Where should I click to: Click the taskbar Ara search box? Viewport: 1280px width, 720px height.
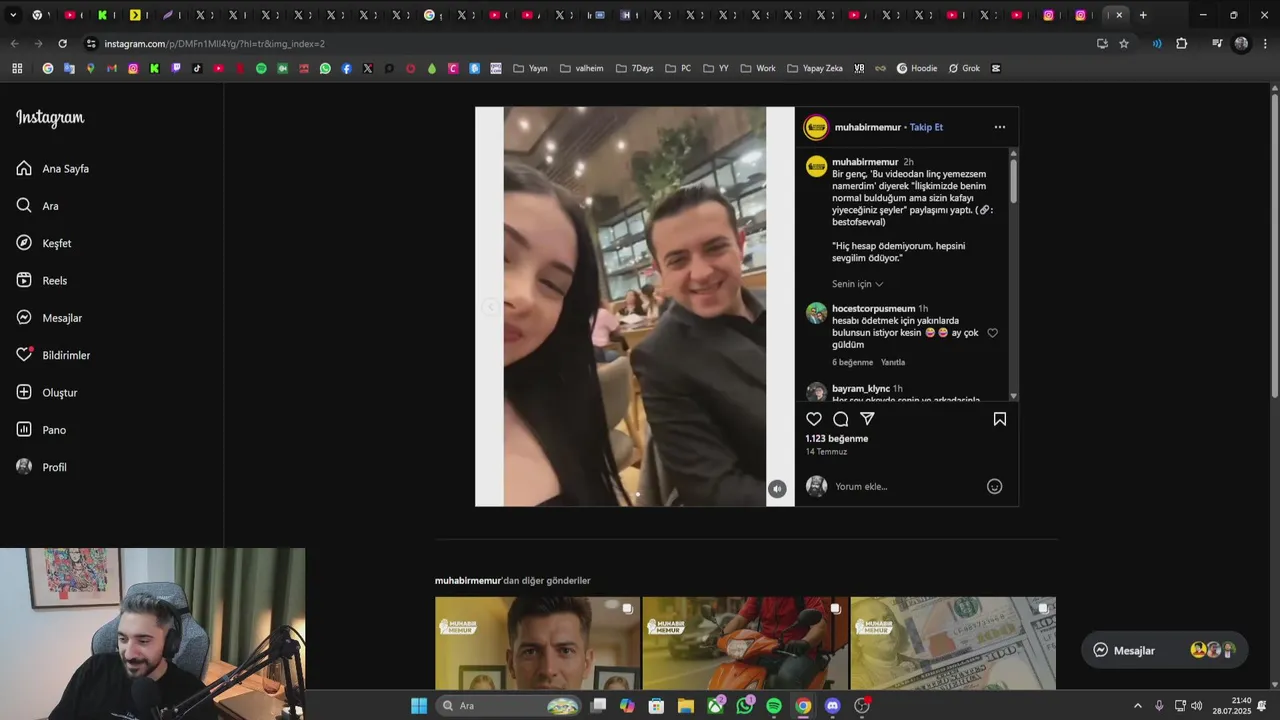[x=510, y=705]
